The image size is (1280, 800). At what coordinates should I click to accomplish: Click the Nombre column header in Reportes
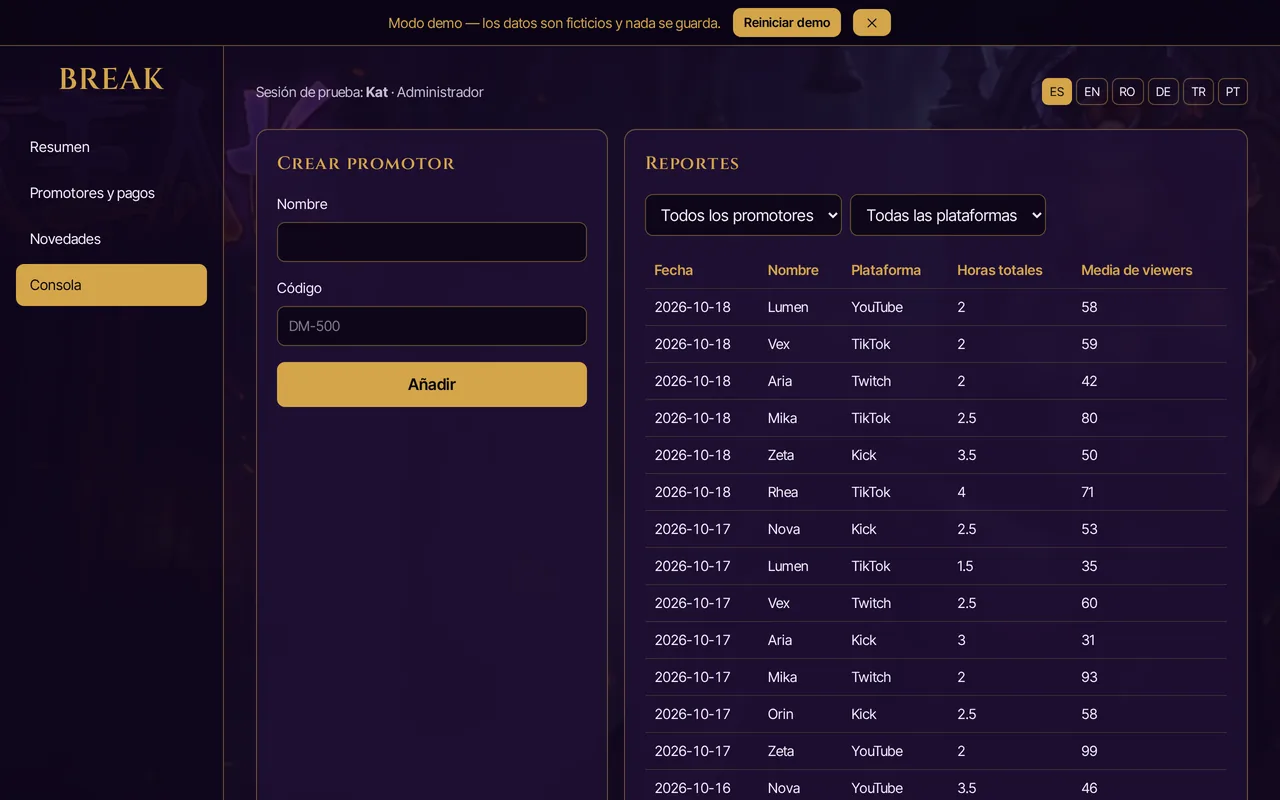[x=793, y=270]
